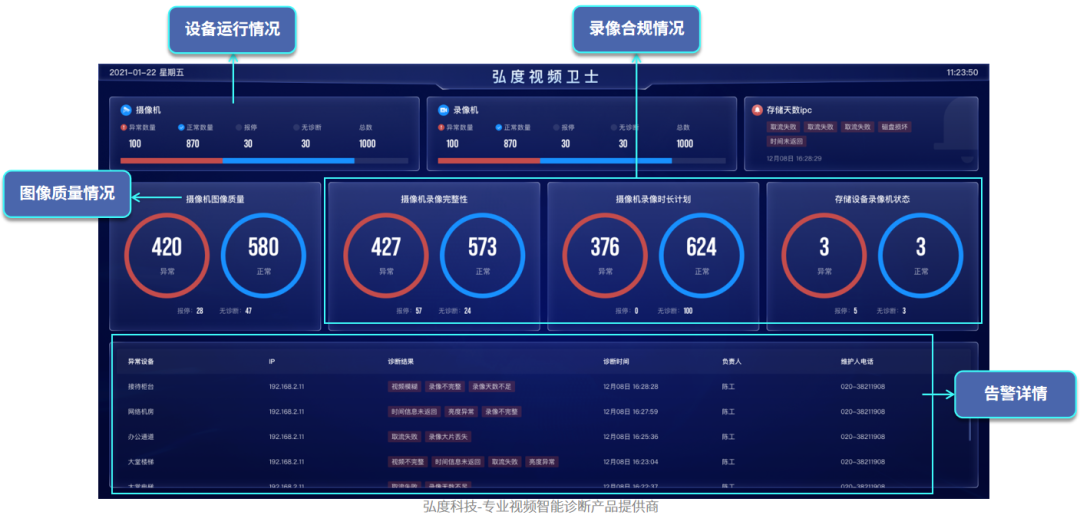Select the 接待柜台 device row

click(x=541, y=387)
